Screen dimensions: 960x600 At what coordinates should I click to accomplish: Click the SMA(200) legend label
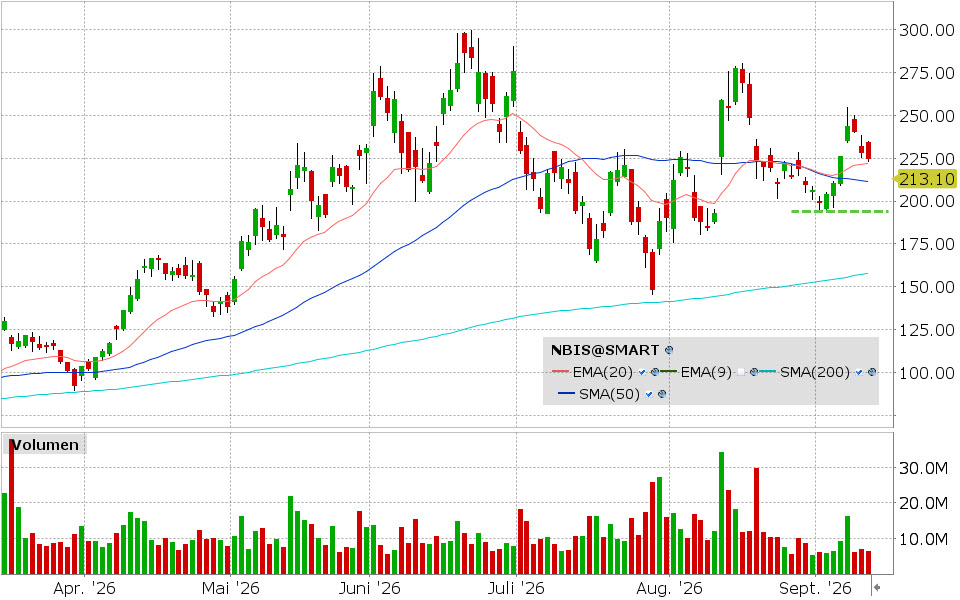click(x=814, y=372)
